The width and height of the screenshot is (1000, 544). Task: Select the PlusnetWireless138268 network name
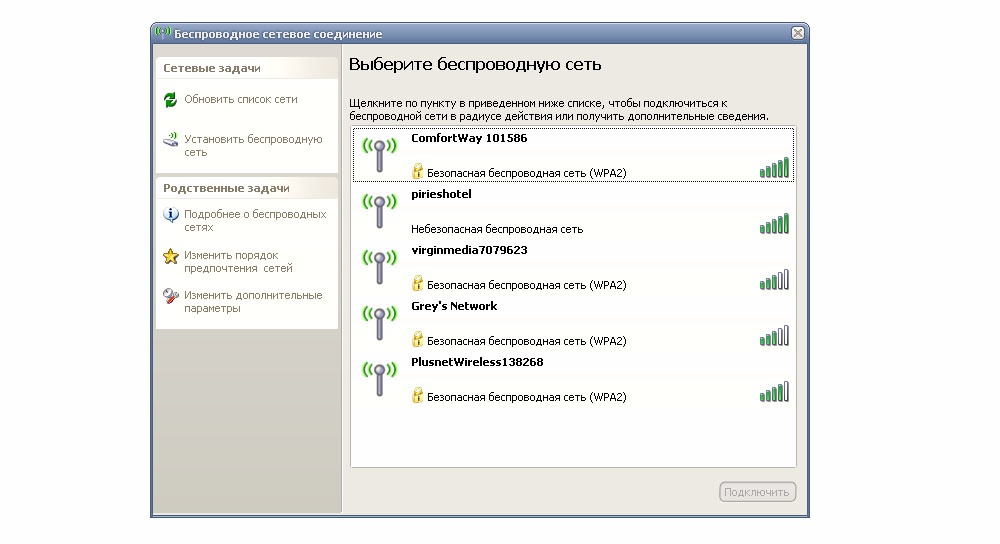click(x=478, y=362)
